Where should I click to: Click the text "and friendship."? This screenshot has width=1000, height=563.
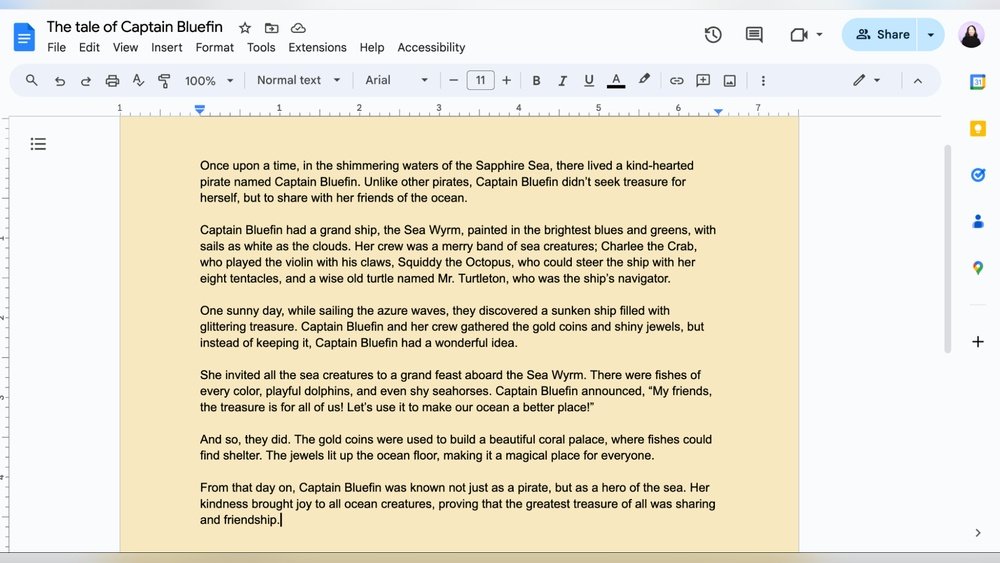tap(239, 520)
